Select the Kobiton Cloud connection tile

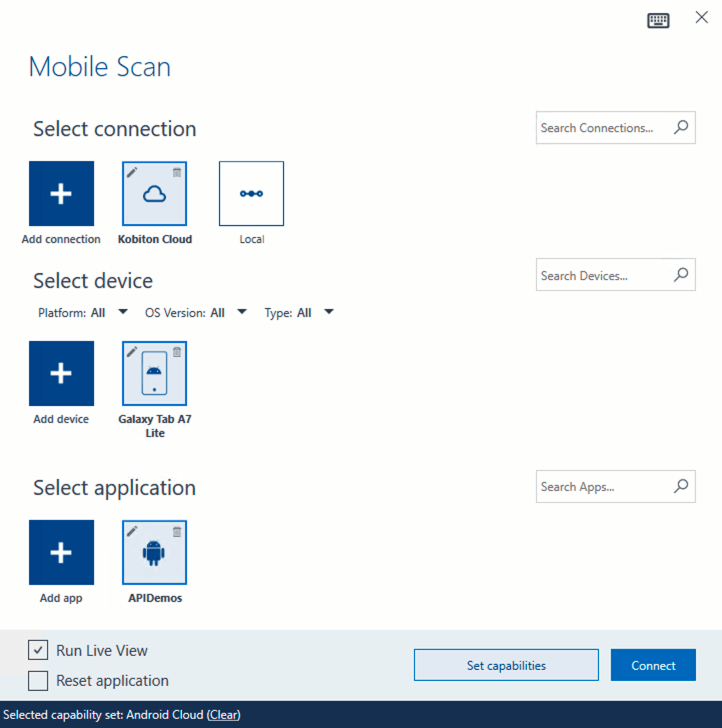(x=154, y=194)
